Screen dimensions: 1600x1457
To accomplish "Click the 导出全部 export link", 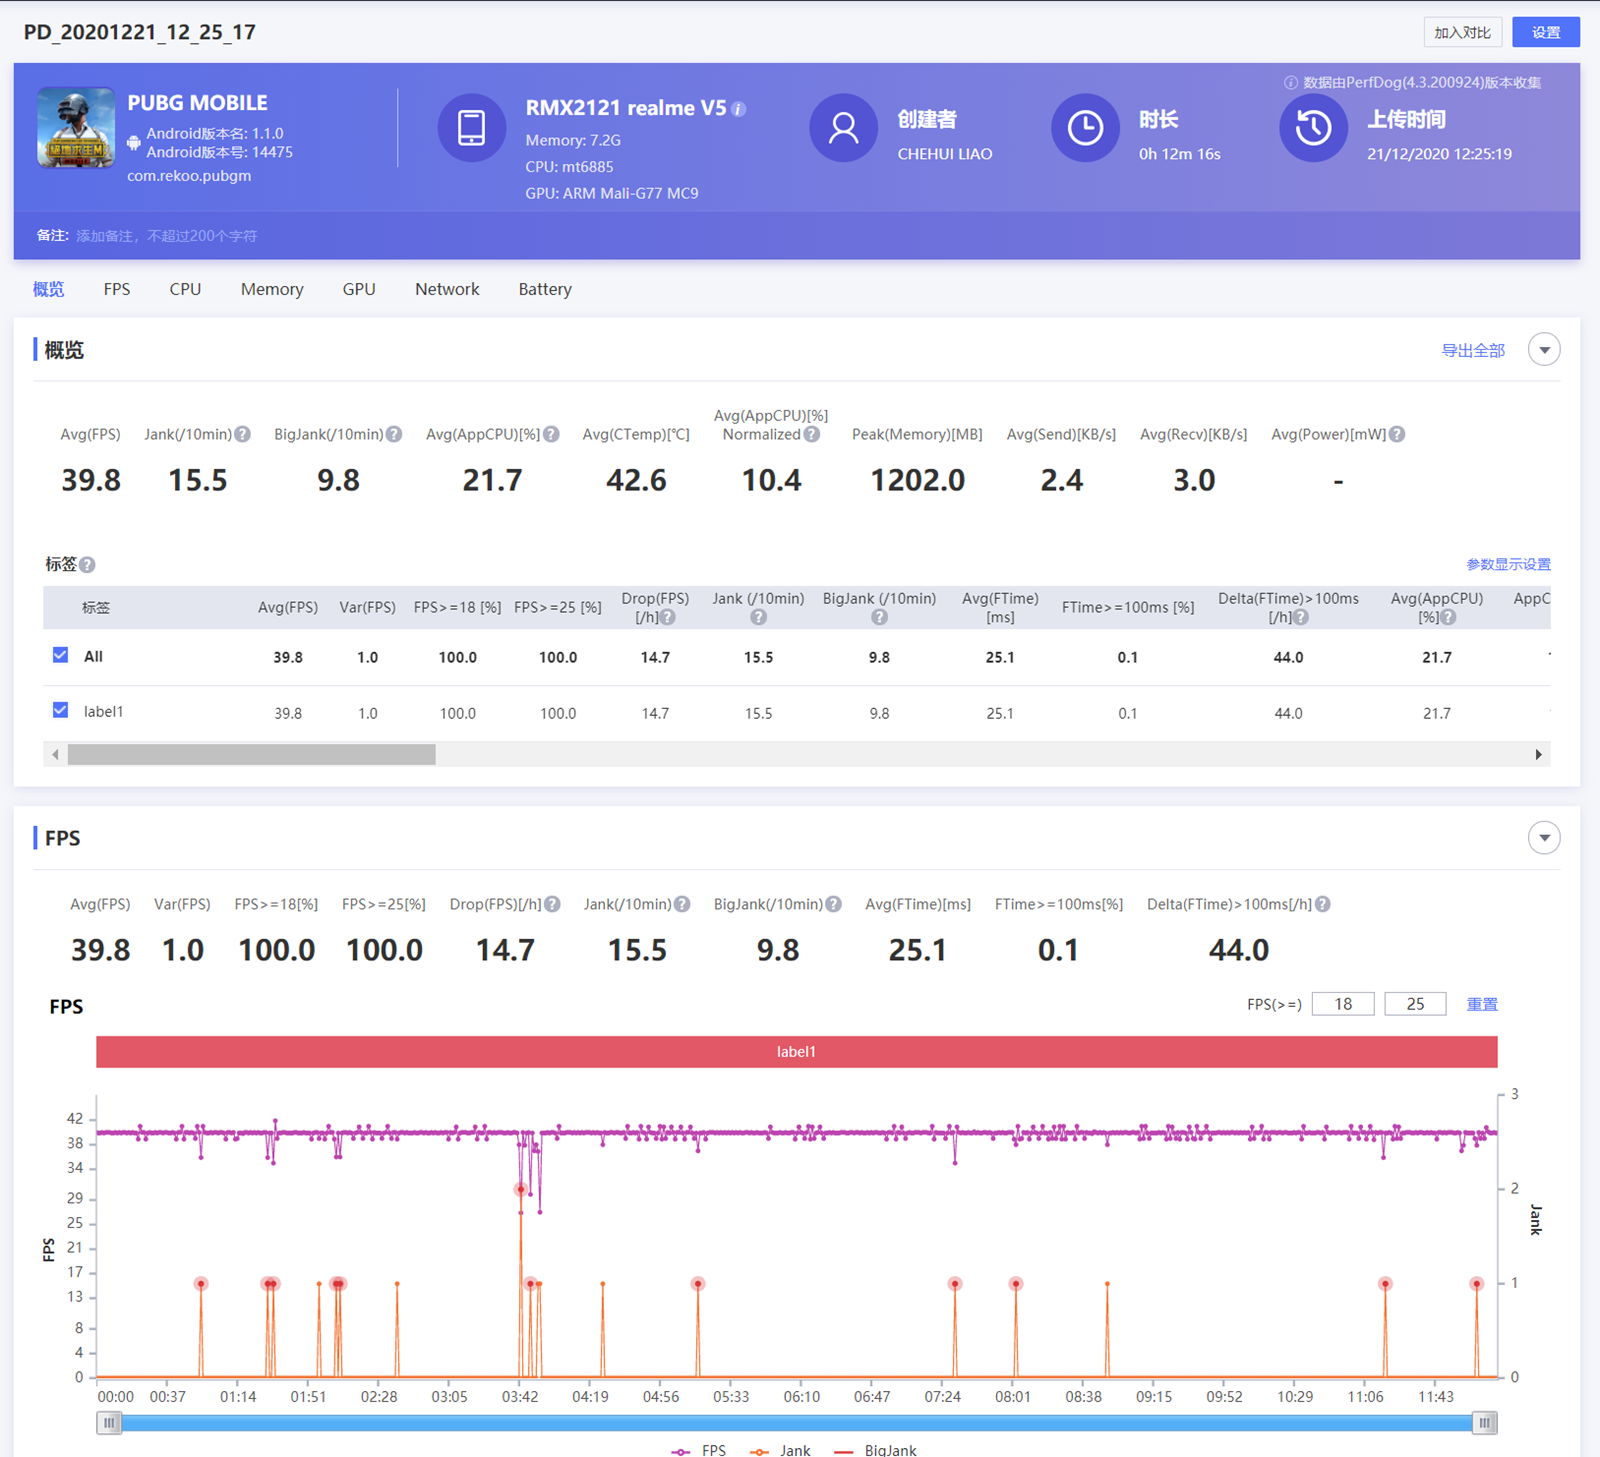I will coord(1472,350).
